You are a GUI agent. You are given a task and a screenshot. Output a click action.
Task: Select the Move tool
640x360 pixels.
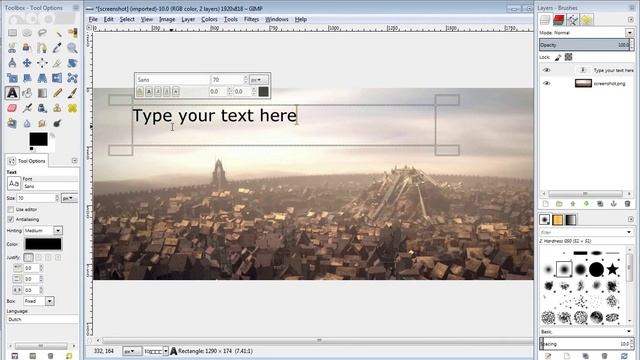(27, 63)
